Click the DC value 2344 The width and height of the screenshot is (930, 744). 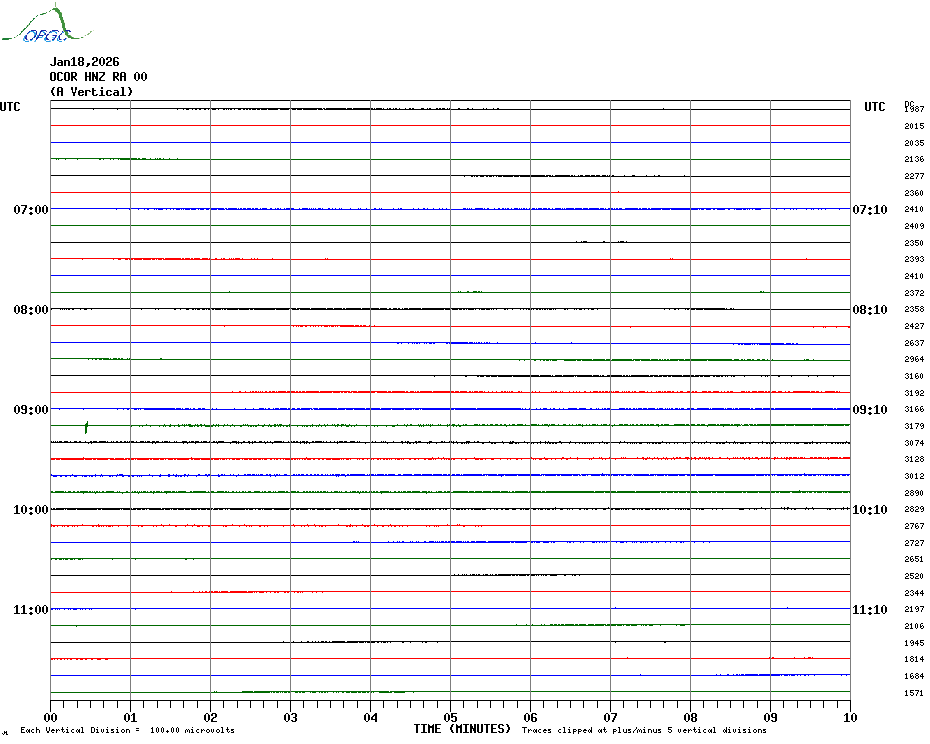click(914, 593)
